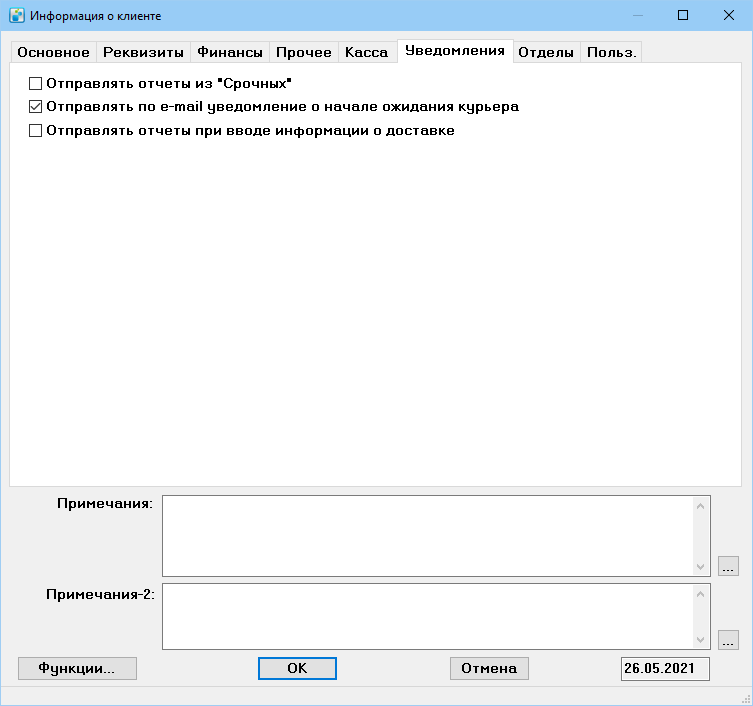The height and width of the screenshot is (706, 753).
Task: Click the date field 26.05.2021
Action: pos(665,669)
